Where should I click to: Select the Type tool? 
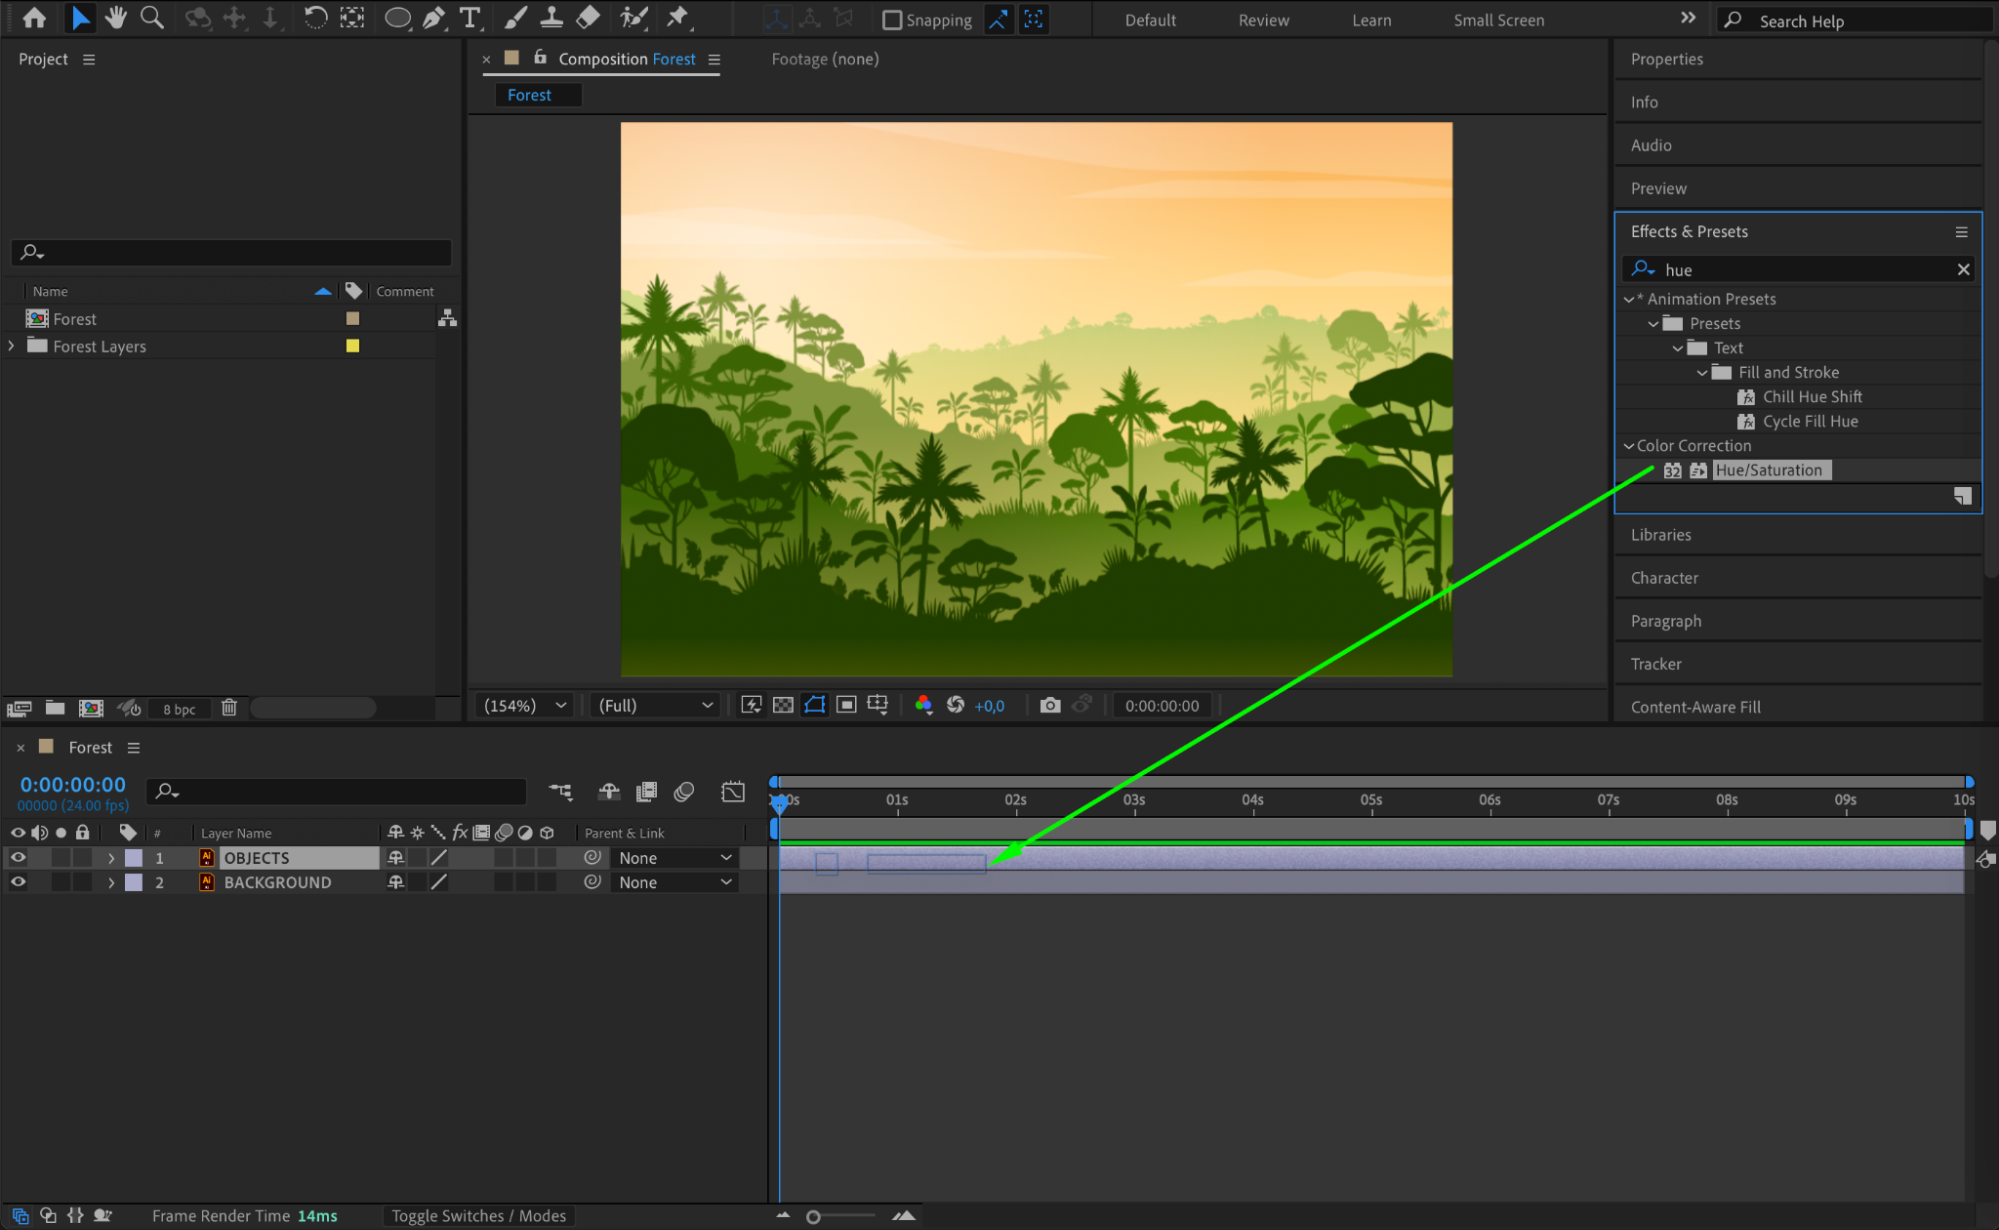click(469, 17)
